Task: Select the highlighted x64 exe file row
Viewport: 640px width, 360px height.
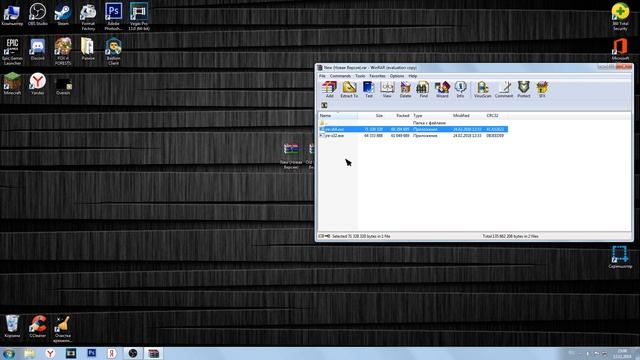Action: (x=413, y=129)
